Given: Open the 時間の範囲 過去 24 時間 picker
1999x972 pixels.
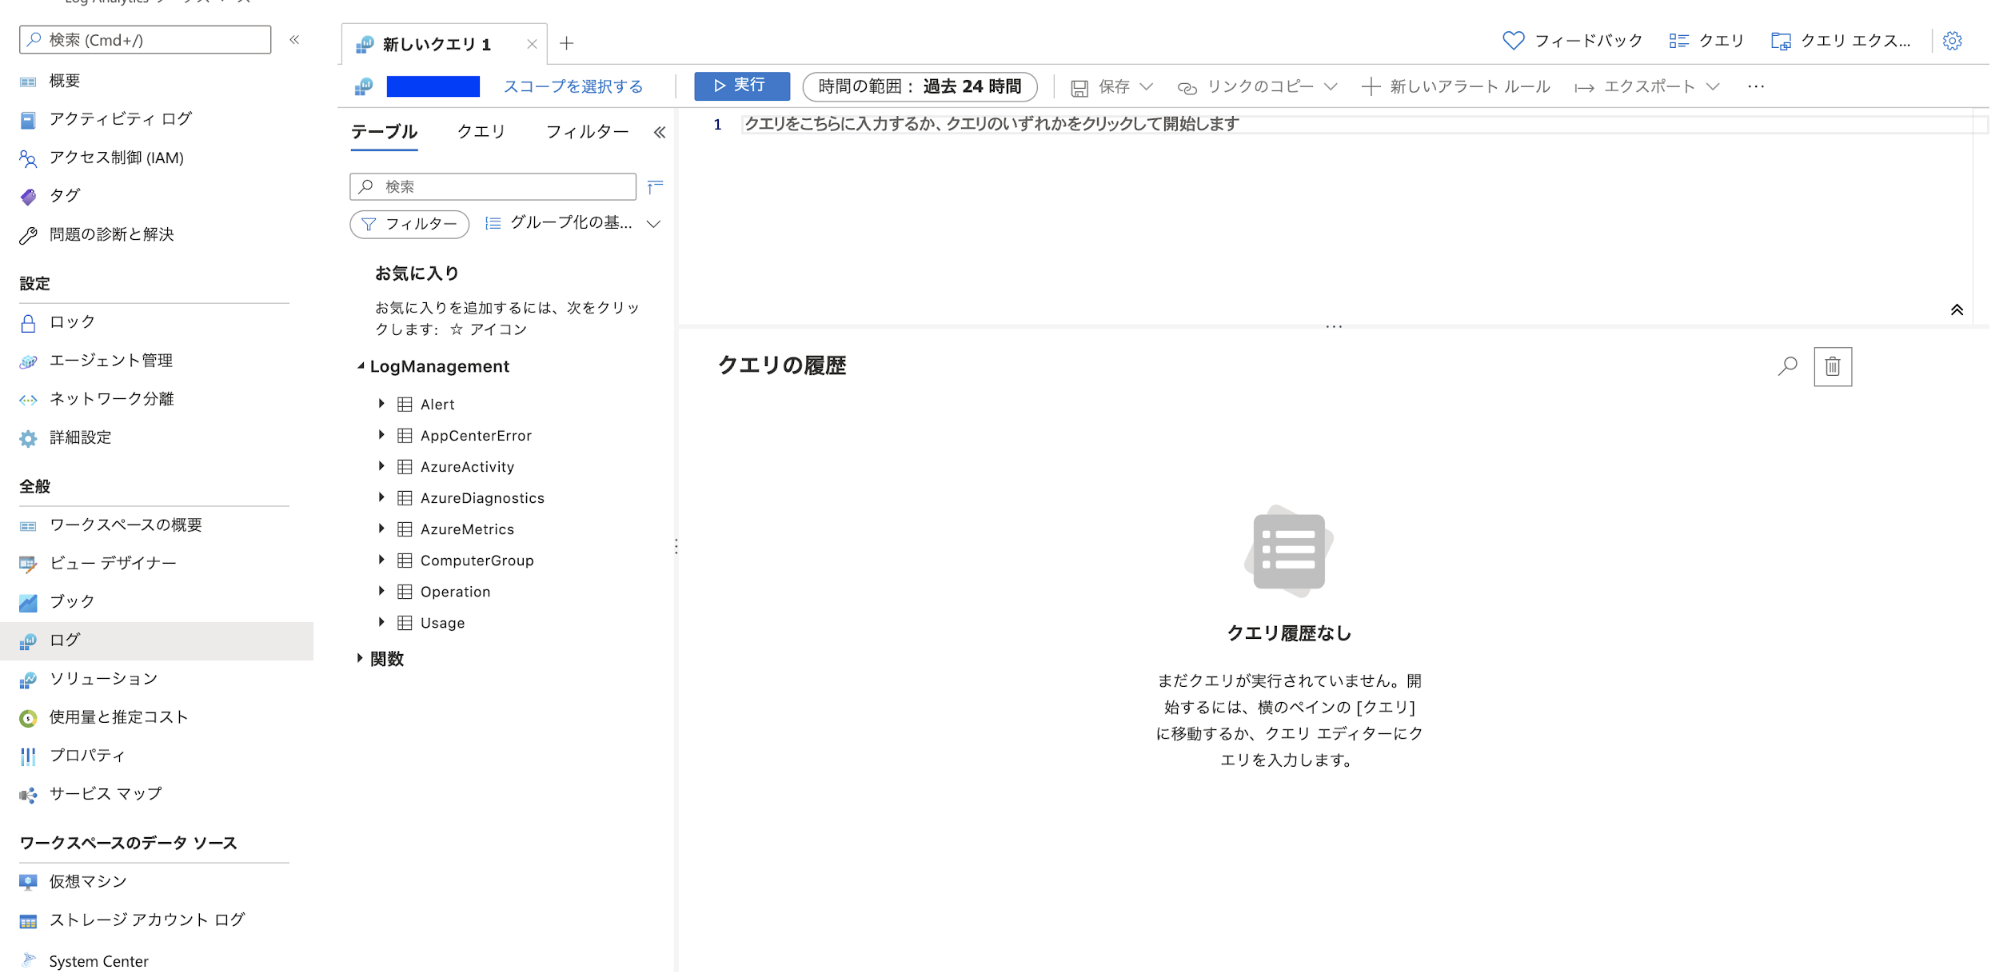Looking at the screenshot, I should (920, 87).
